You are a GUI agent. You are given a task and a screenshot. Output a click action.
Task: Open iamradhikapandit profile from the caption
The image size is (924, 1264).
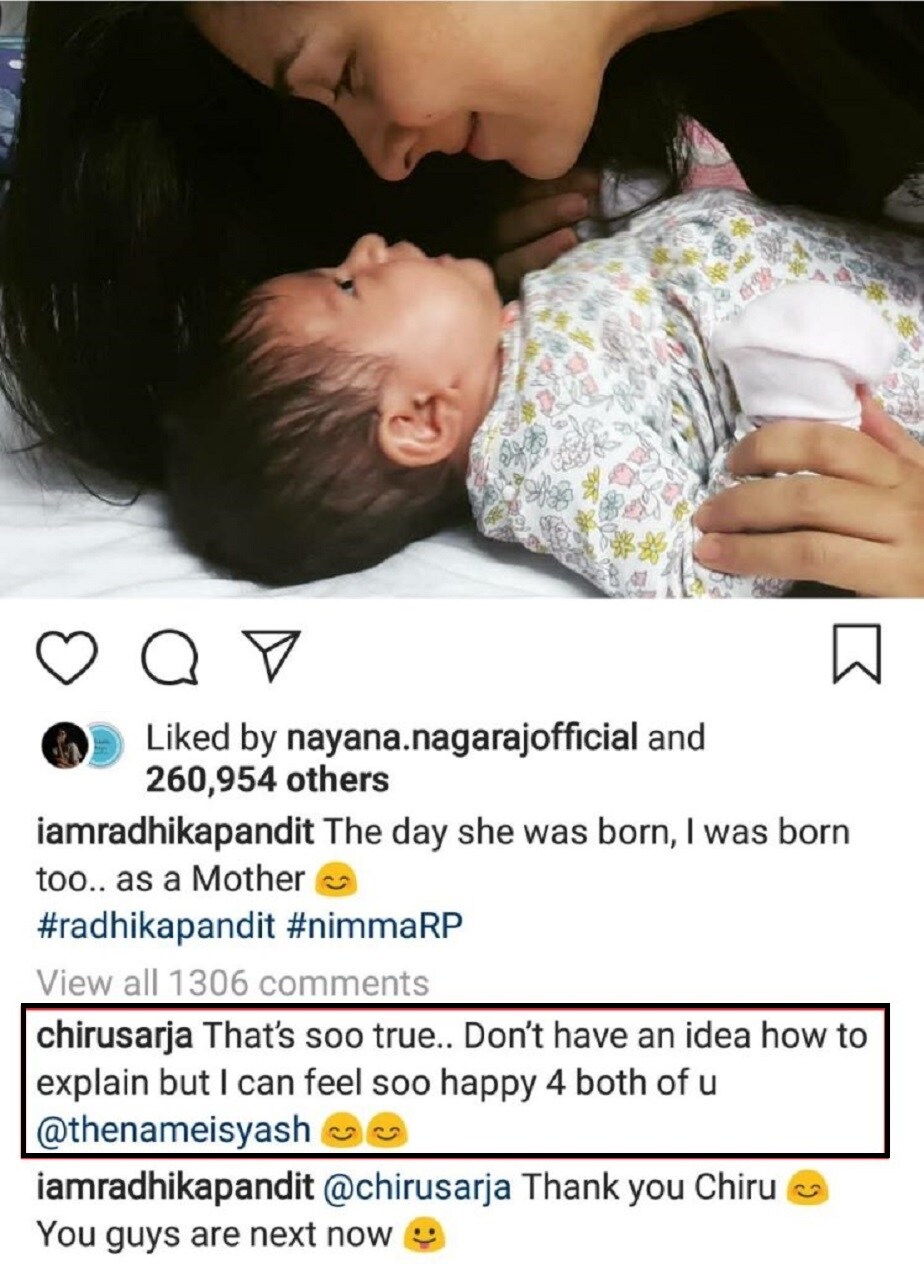[x=175, y=832]
